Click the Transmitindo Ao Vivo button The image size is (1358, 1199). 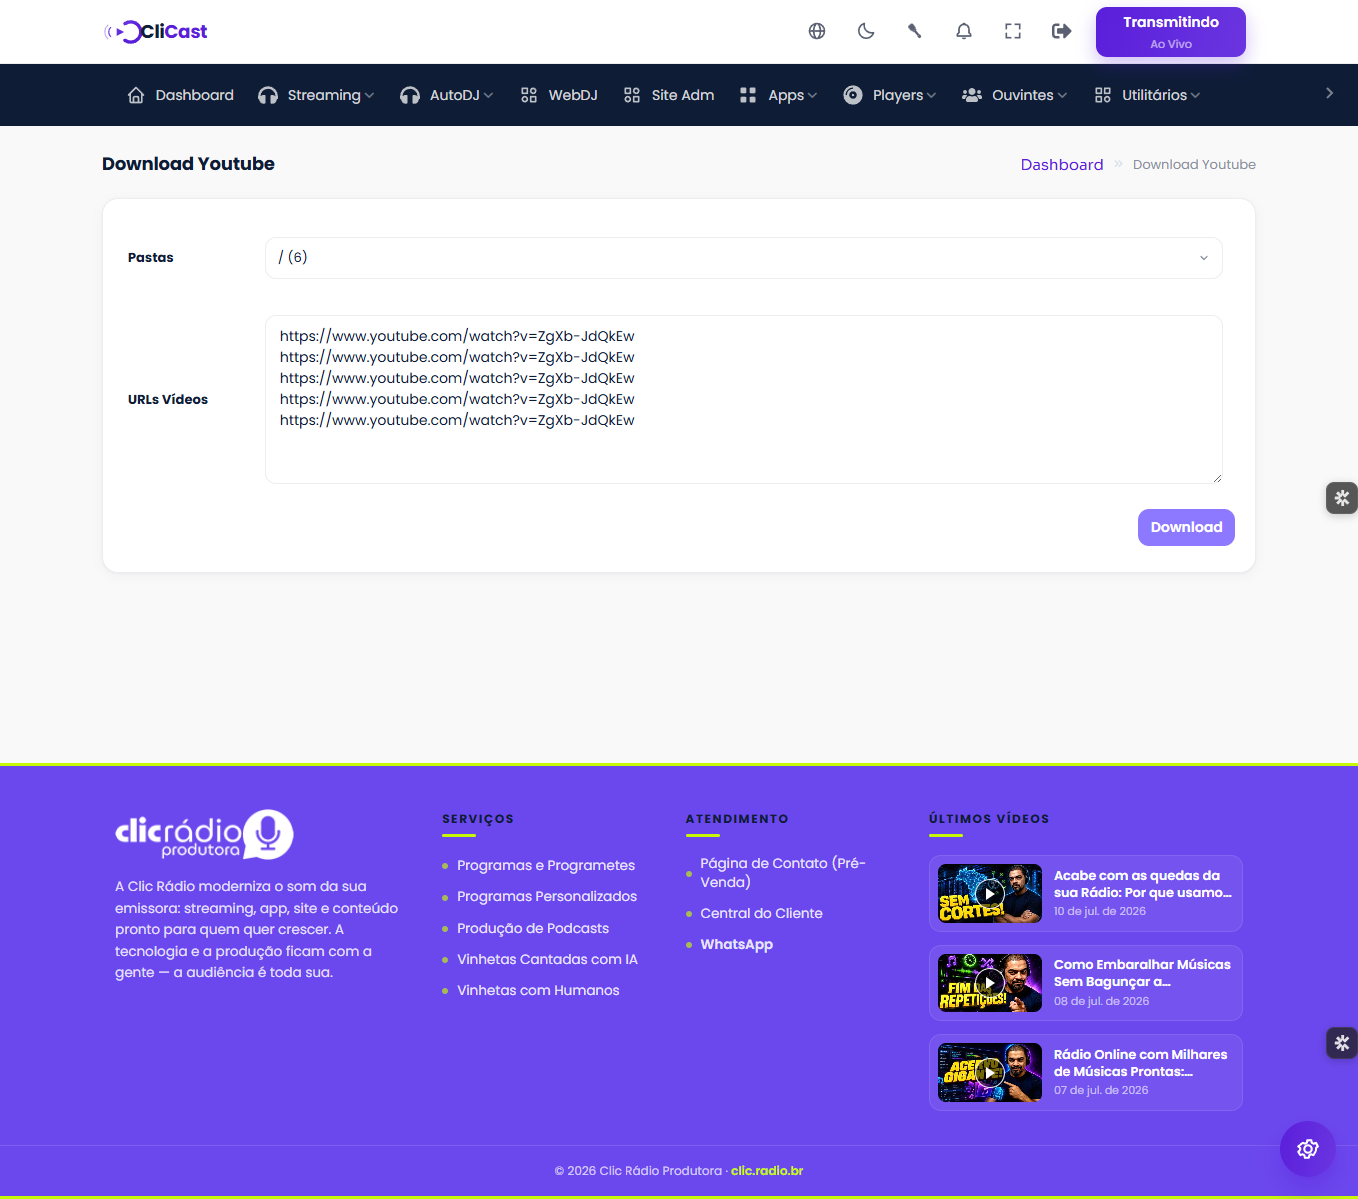click(1171, 32)
